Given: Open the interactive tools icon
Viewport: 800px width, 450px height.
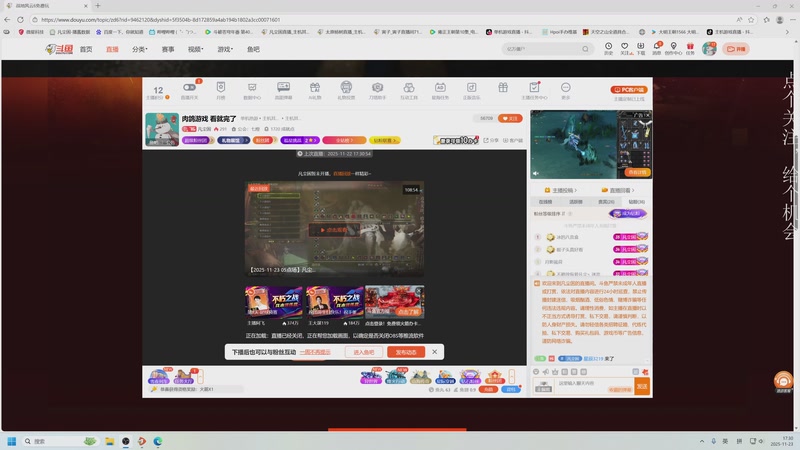Looking at the screenshot, I should click(x=409, y=87).
